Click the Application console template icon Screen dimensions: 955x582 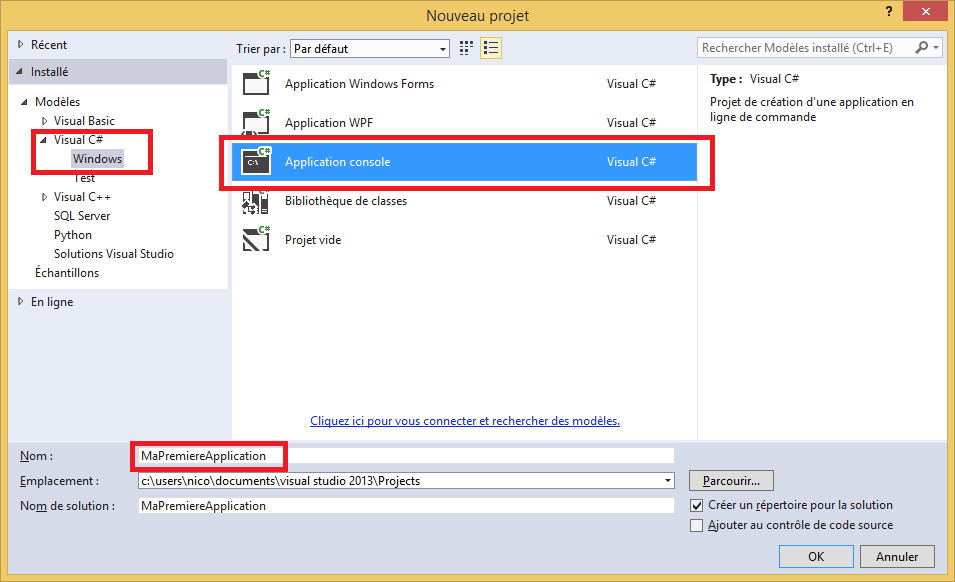[256, 161]
